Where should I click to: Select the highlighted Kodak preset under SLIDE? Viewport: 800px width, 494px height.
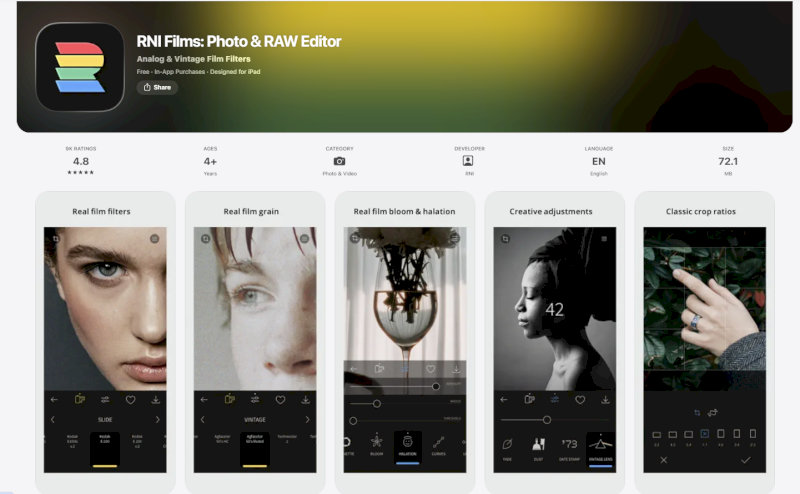[x=105, y=449]
